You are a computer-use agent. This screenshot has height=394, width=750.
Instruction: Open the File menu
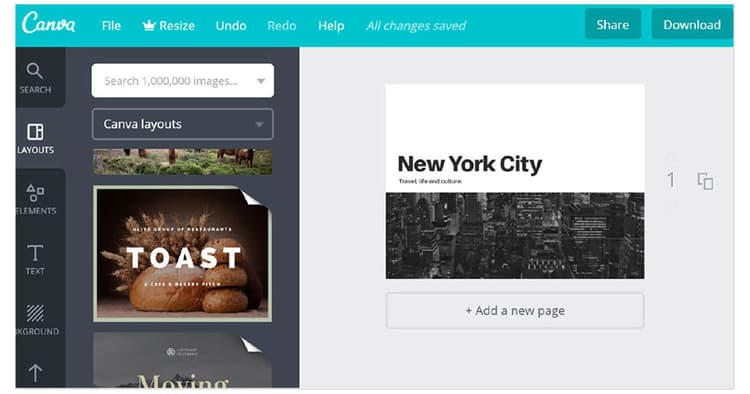[x=111, y=26]
